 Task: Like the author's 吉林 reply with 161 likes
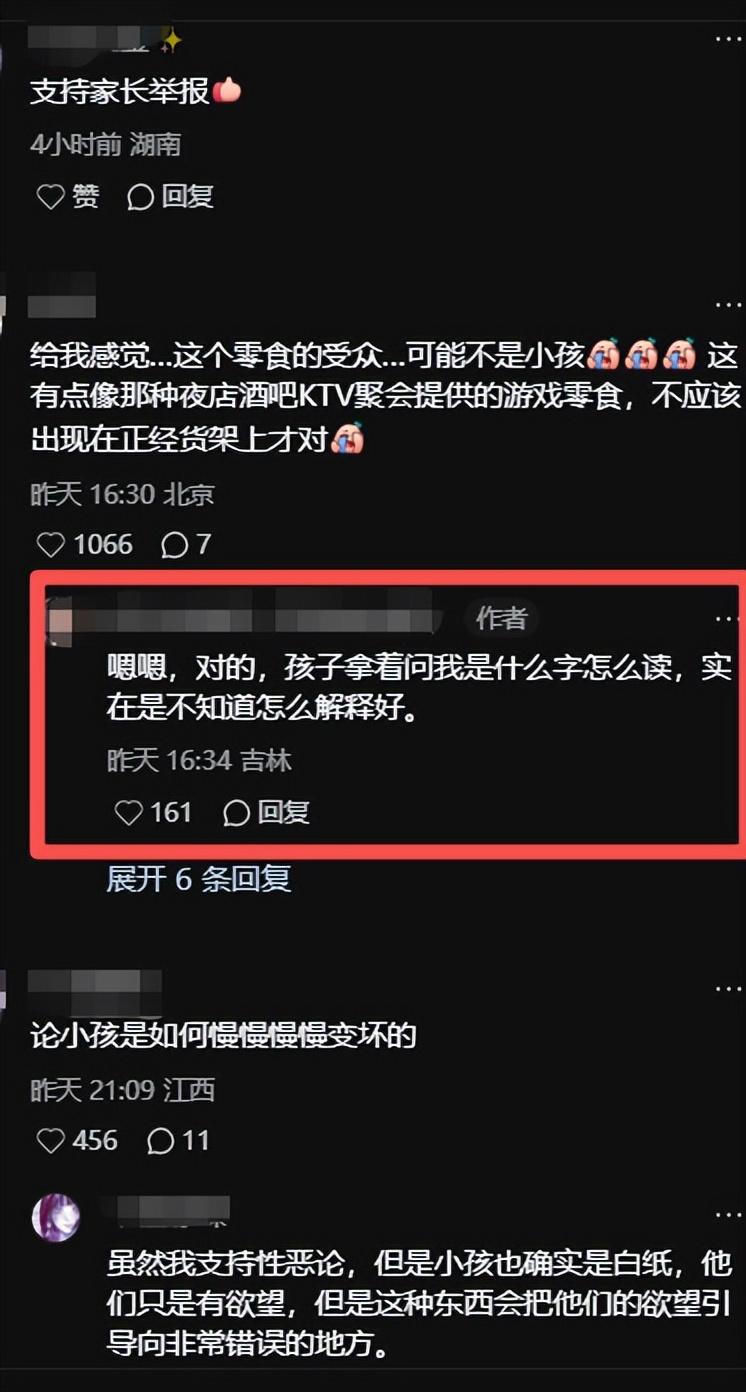(152, 812)
